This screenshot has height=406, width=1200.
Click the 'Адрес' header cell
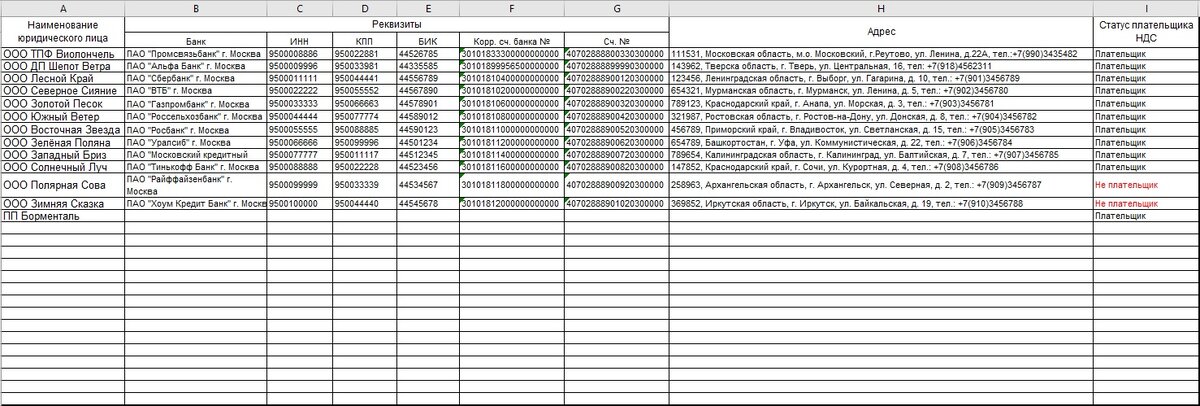[x=881, y=31]
